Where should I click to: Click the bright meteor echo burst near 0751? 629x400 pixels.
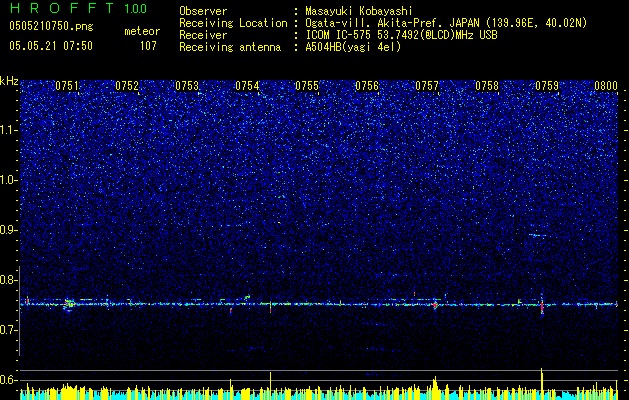[69, 305]
